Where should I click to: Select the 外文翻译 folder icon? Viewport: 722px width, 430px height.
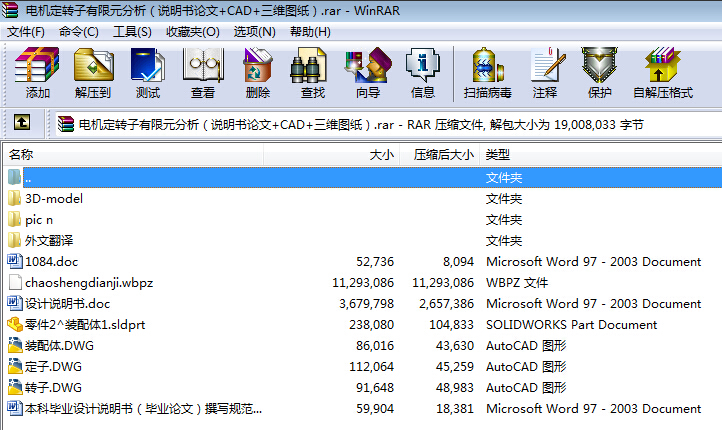tap(14, 240)
